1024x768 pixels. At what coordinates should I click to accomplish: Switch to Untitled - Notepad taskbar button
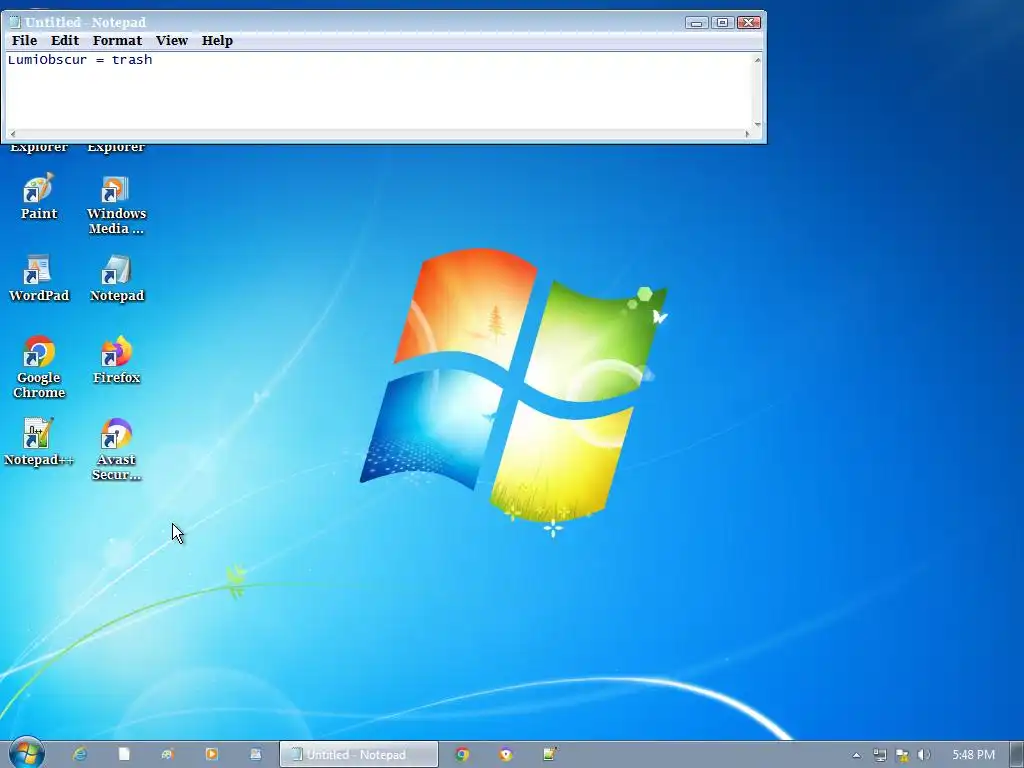point(359,754)
